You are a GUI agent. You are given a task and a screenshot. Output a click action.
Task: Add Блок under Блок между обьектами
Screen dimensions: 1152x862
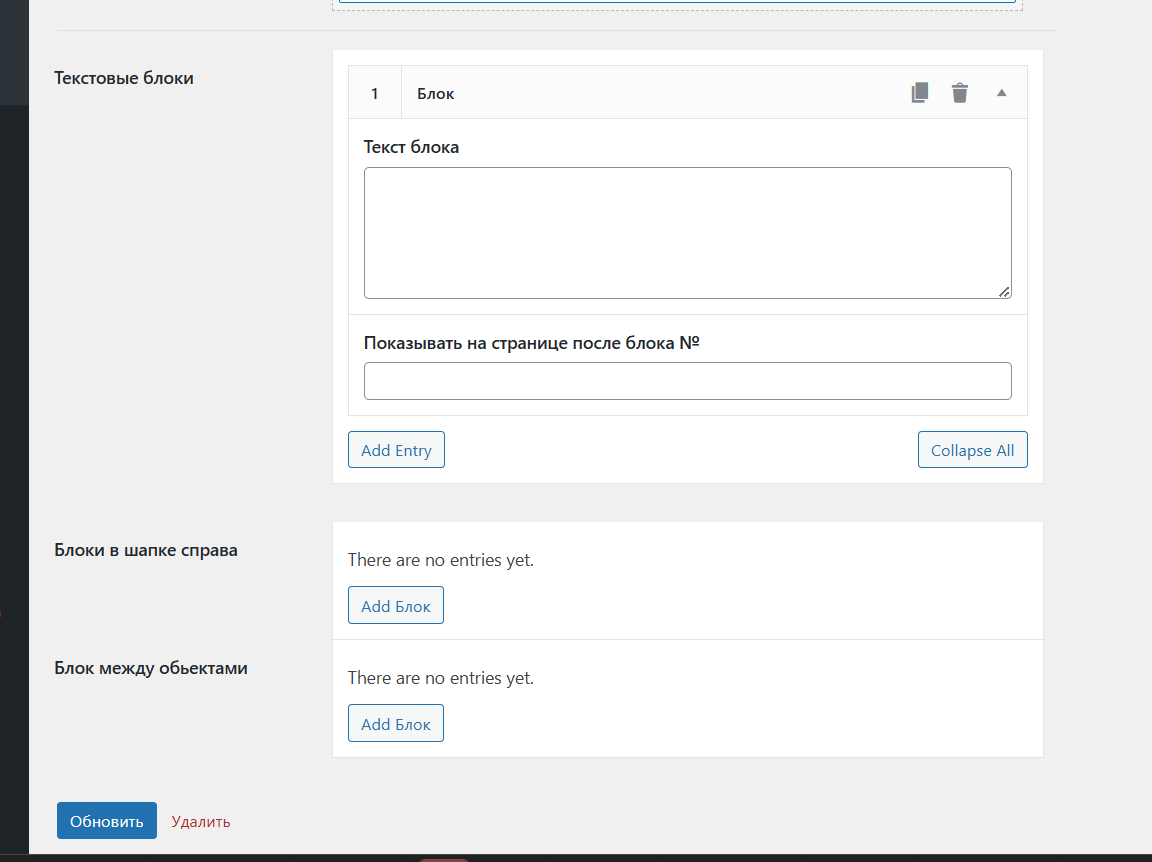[x=396, y=724]
